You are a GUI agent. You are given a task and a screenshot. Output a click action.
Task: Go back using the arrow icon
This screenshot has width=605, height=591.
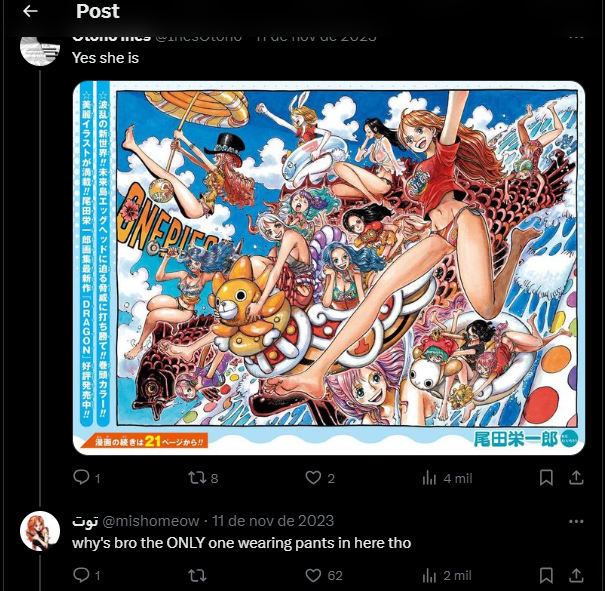(x=30, y=11)
